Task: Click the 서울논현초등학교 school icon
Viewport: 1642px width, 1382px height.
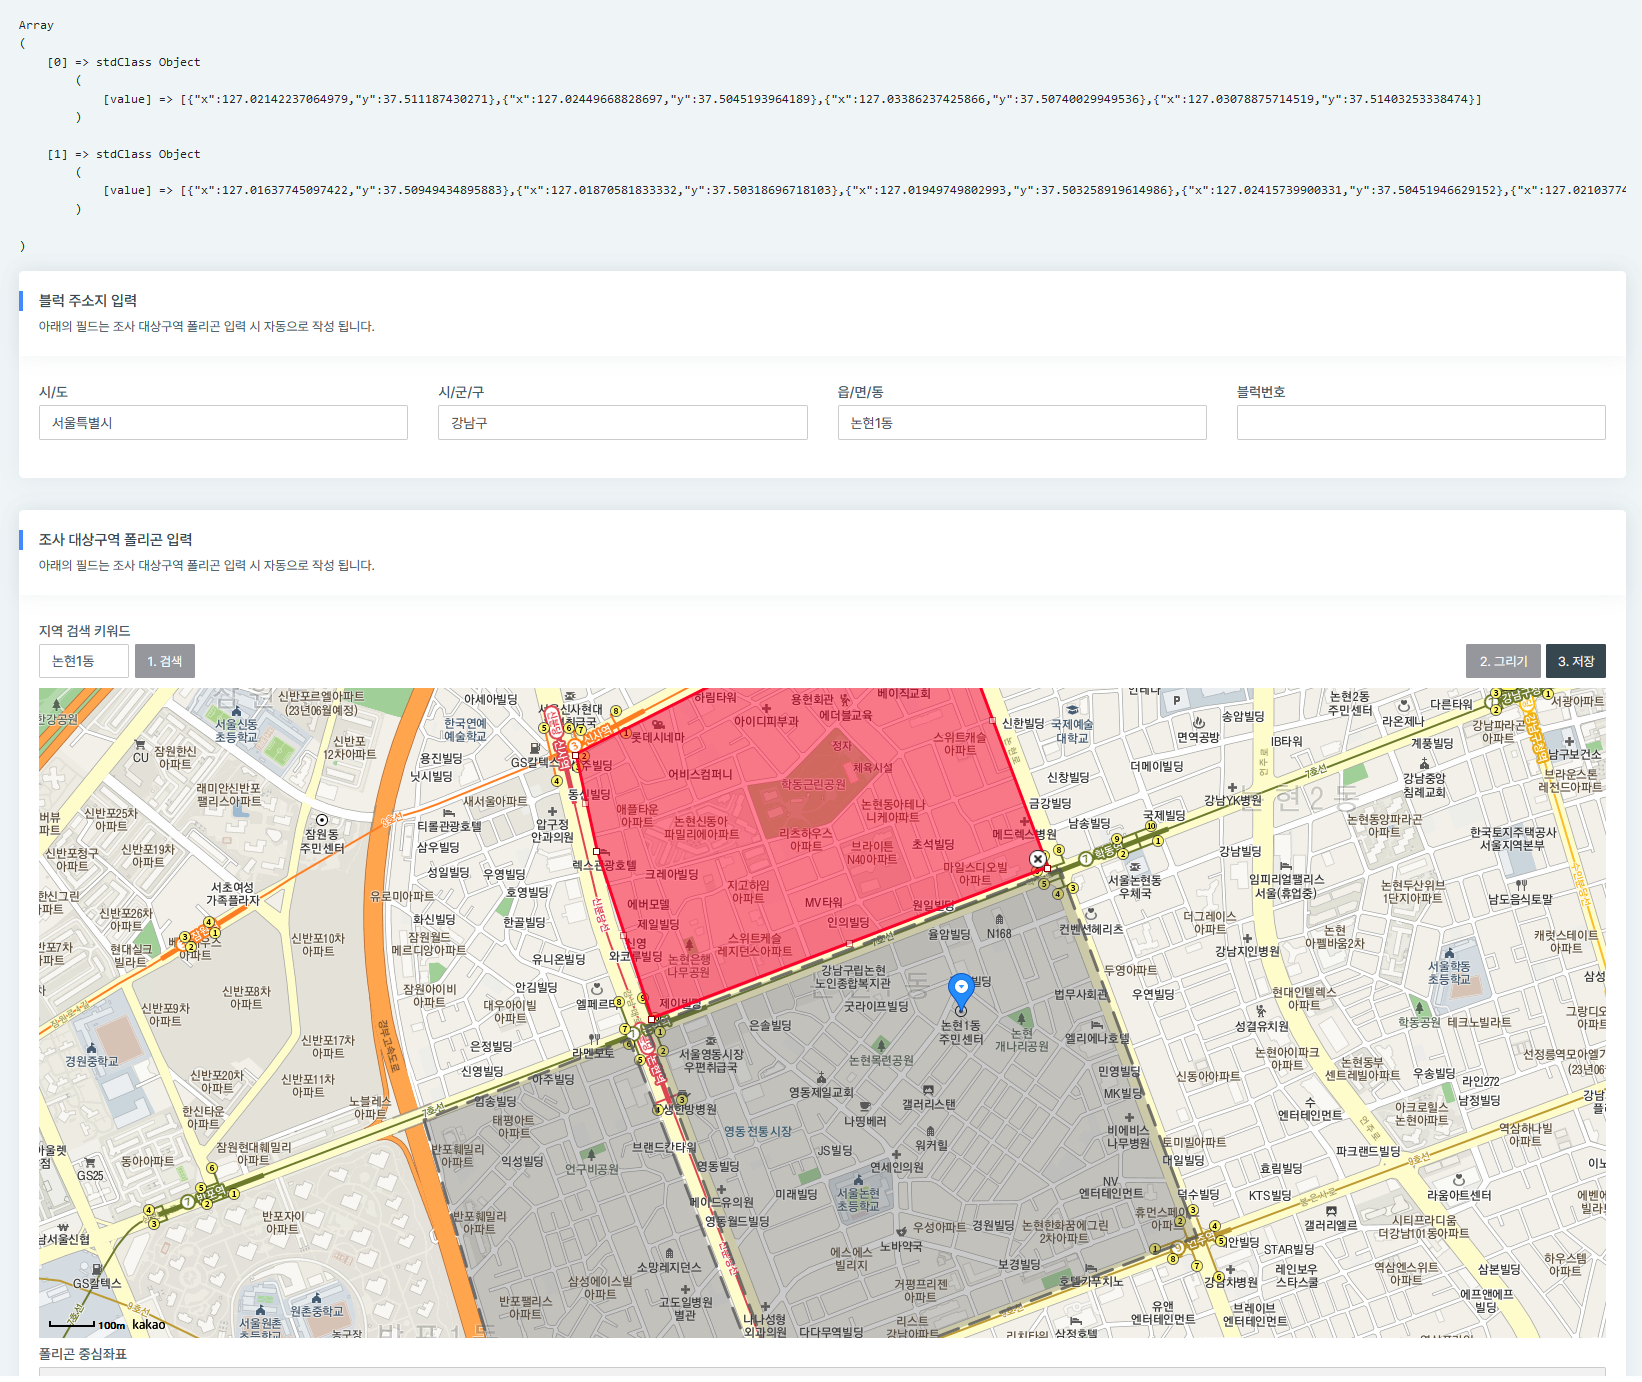Action: 858,1180
